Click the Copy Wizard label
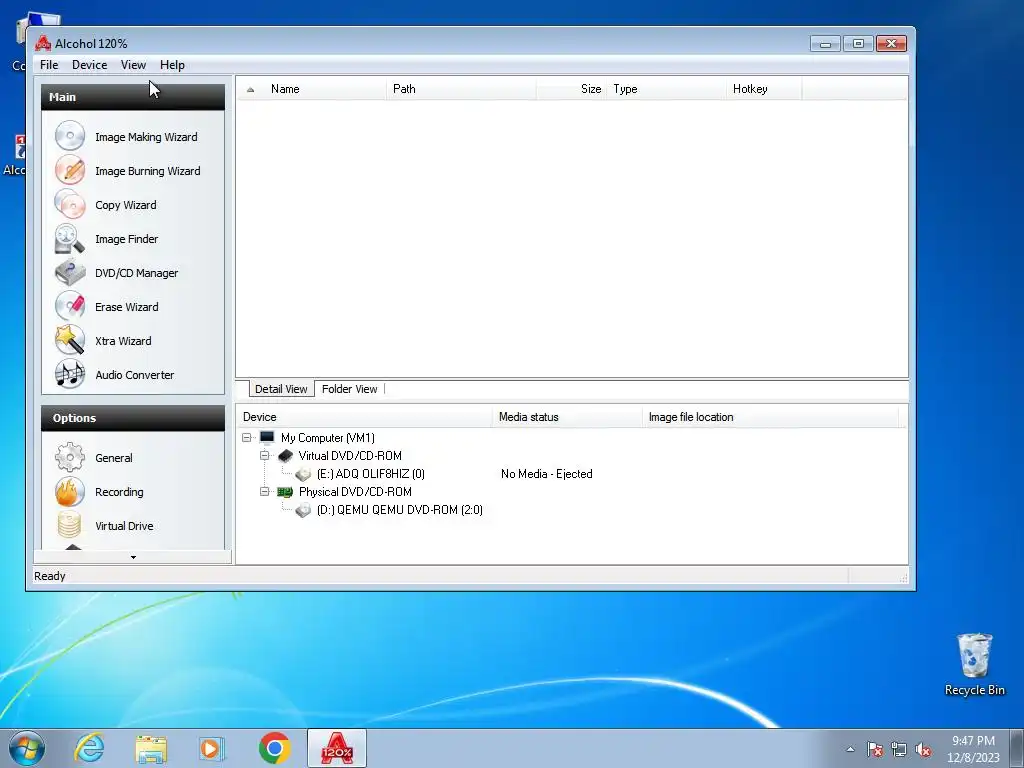 pyautogui.click(x=126, y=205)
